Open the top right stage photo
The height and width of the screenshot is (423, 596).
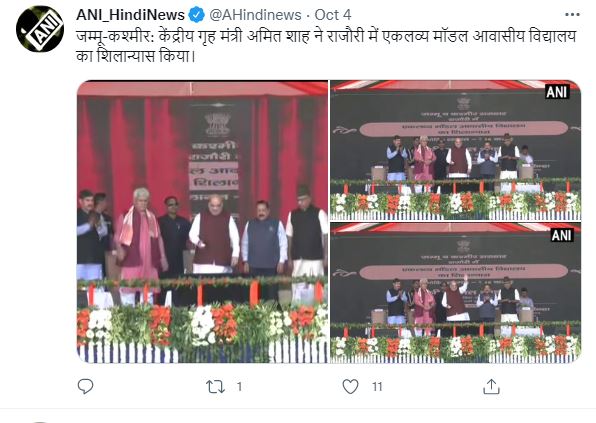tap(455, 150)
